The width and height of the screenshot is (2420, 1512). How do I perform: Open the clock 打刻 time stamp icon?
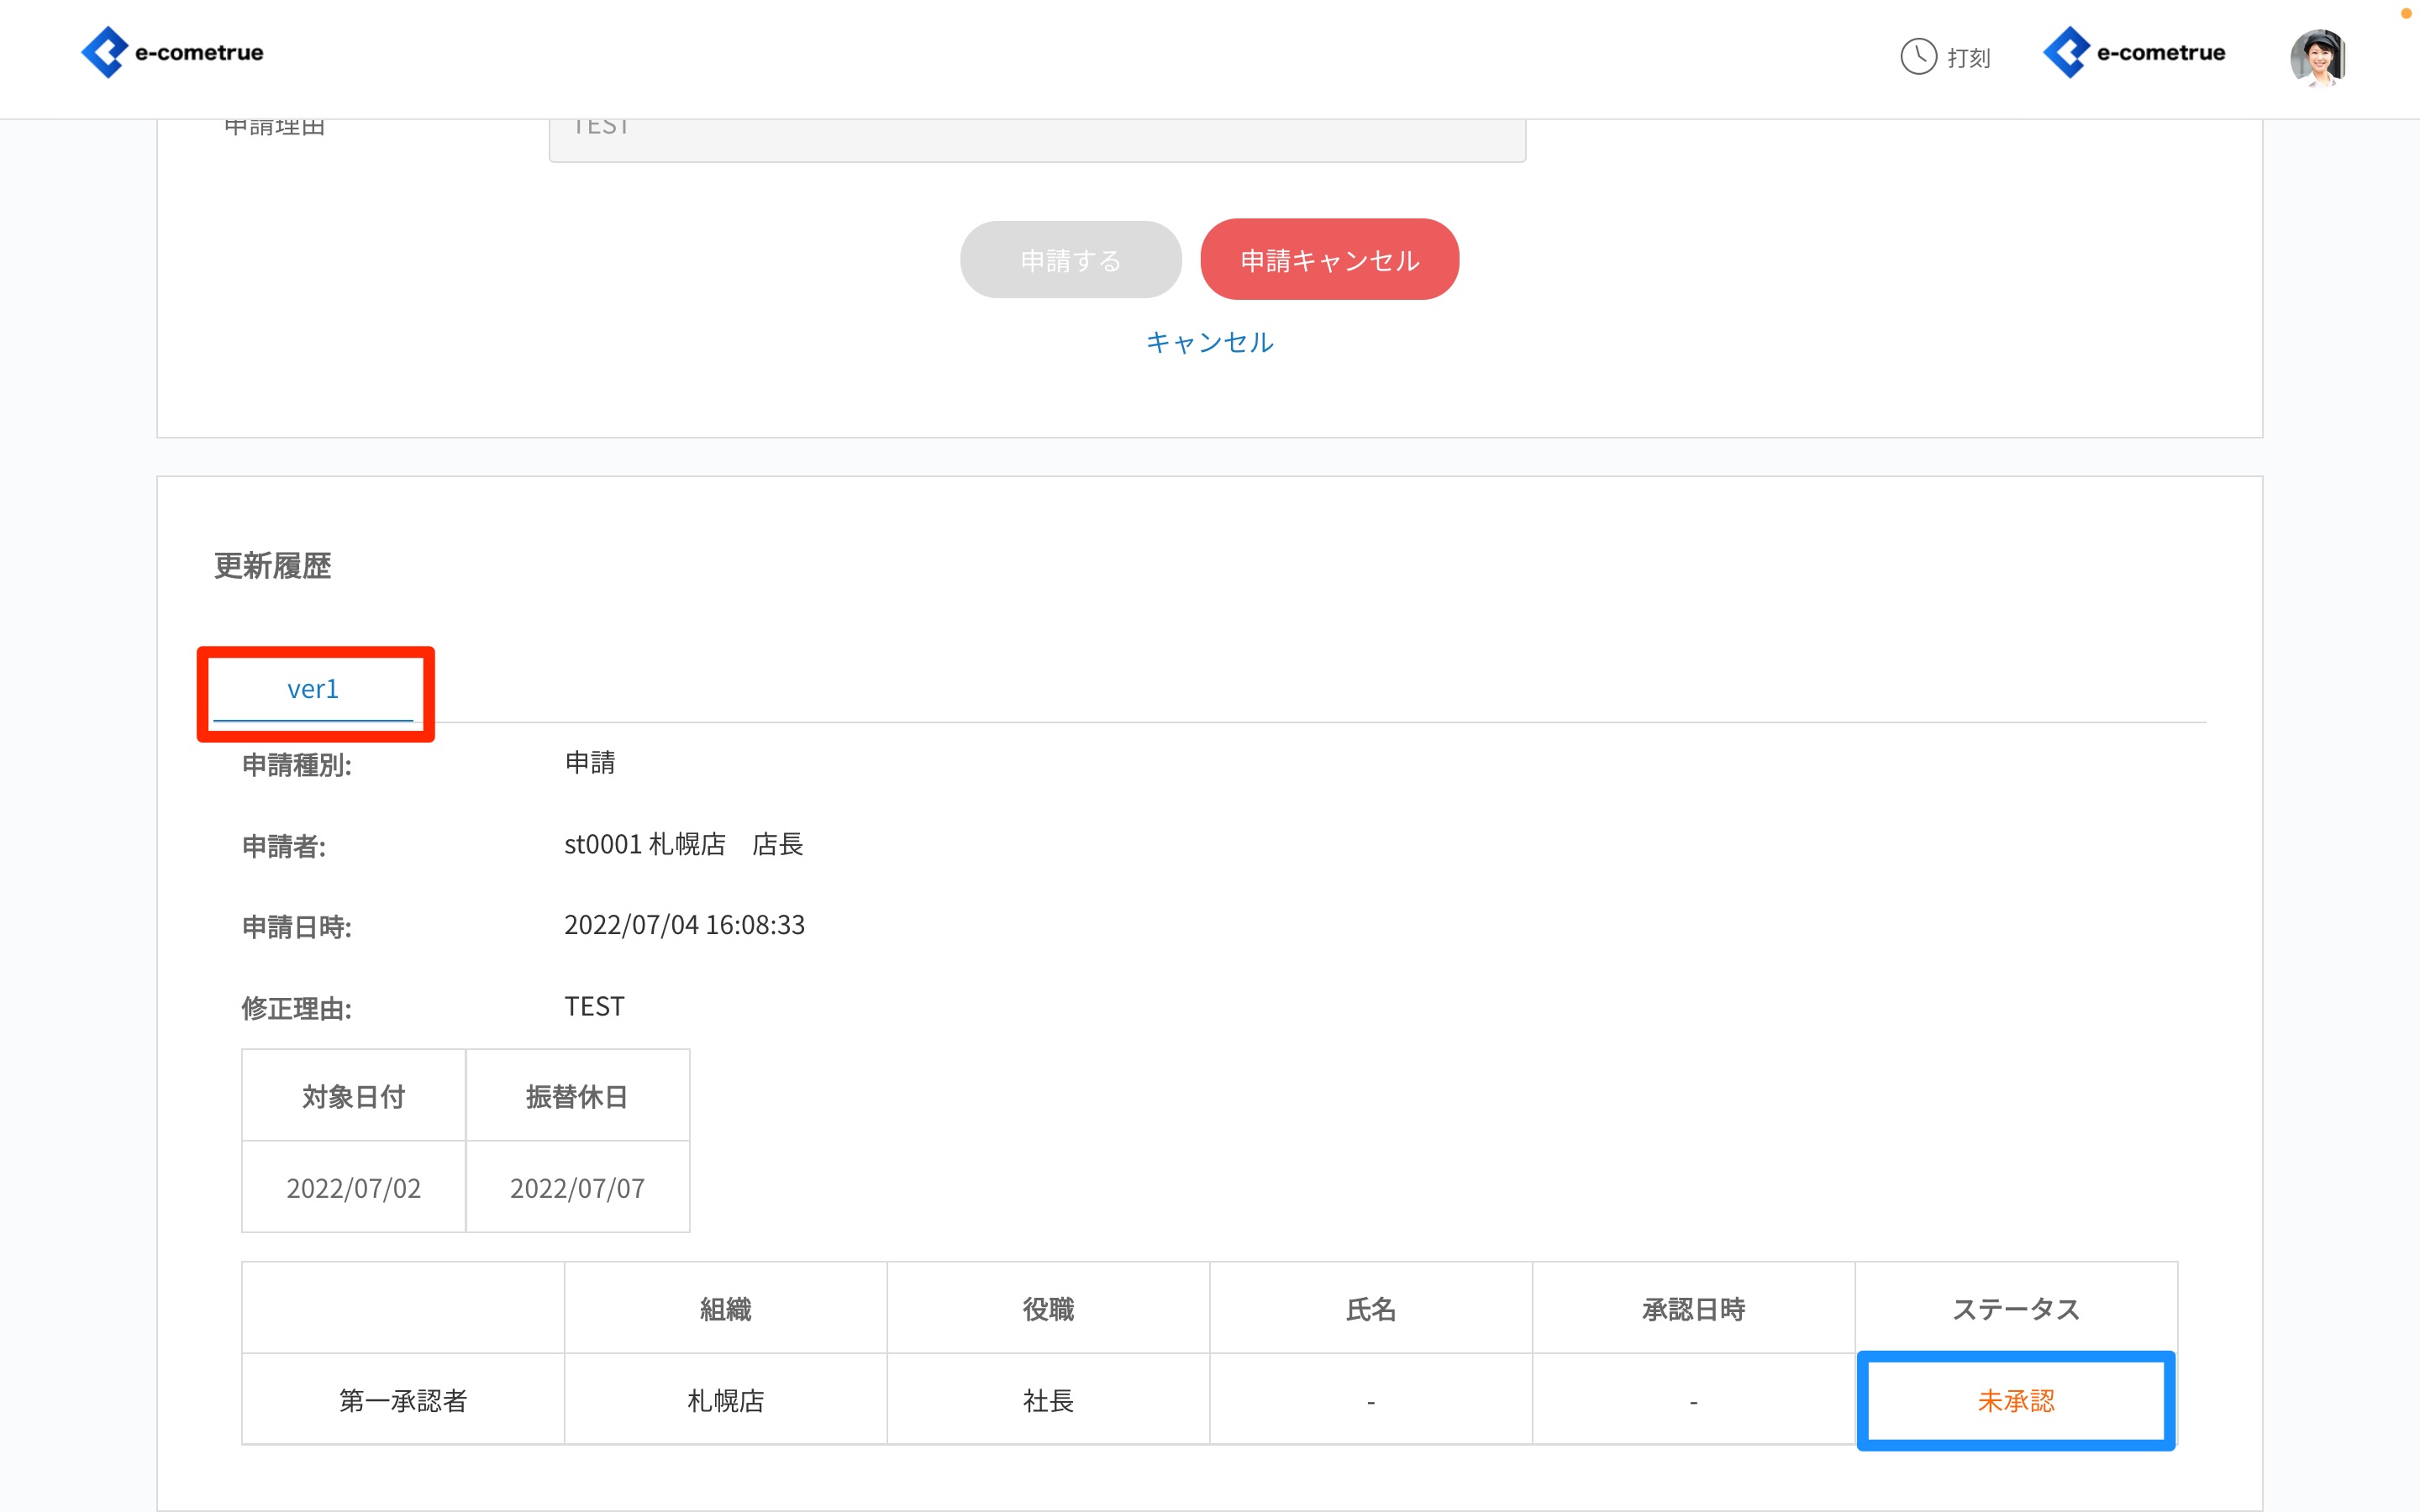pyautogui.click(x=1917, y=57)
